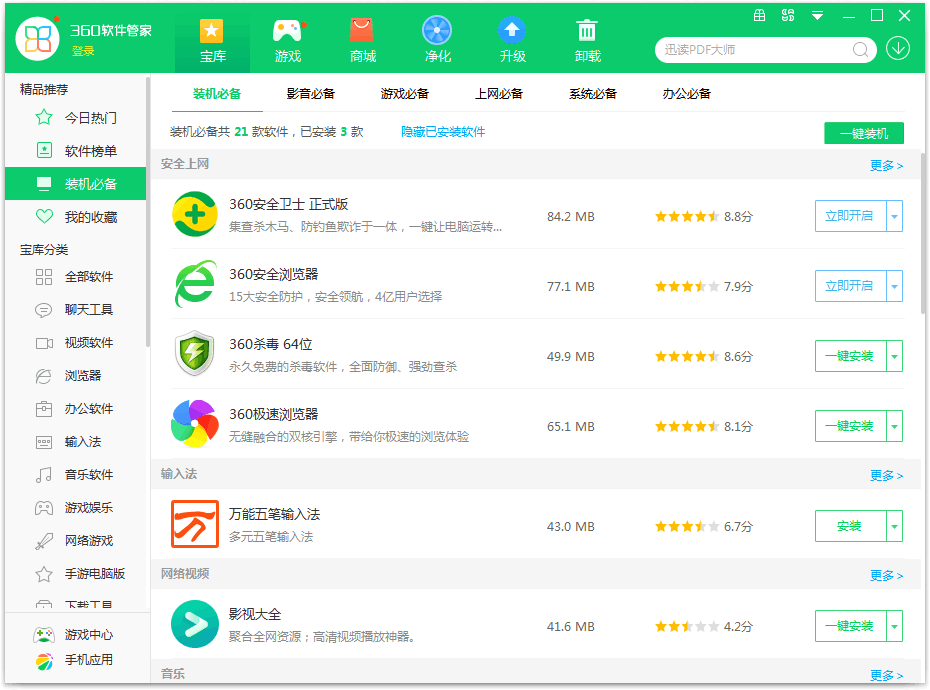Click the 360安全浏览器 app icon

click(195, 284)
